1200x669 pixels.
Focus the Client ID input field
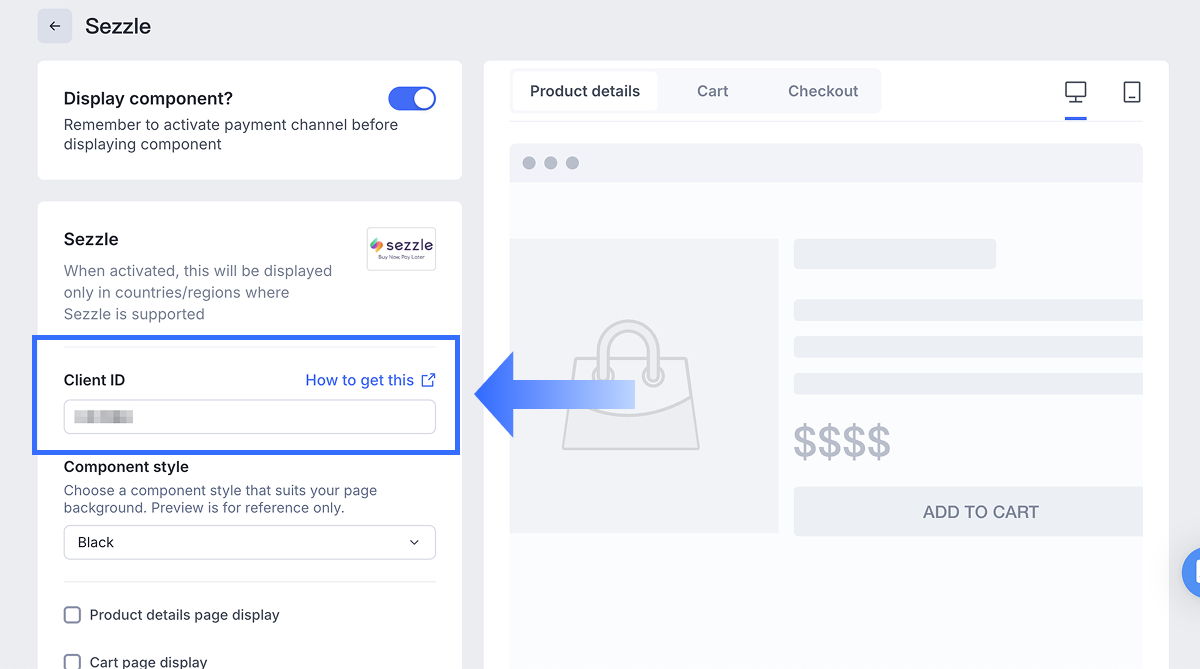249,417
